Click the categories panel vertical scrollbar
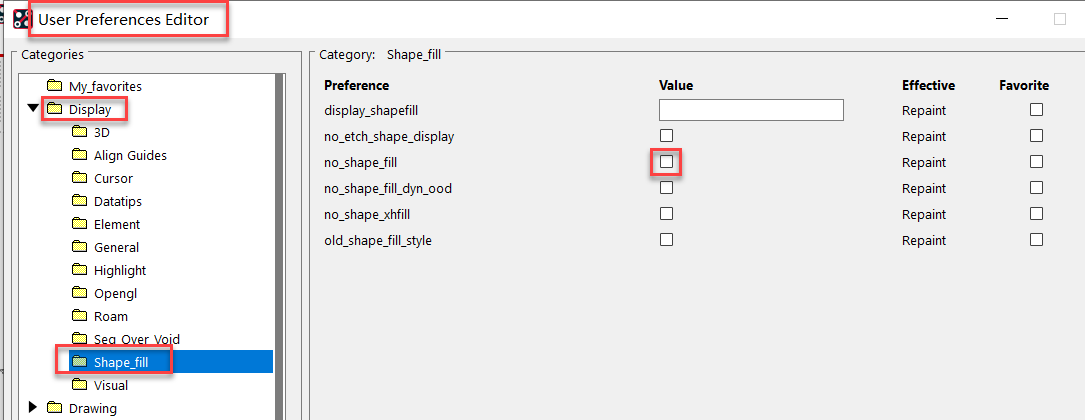 coord(280,240)
